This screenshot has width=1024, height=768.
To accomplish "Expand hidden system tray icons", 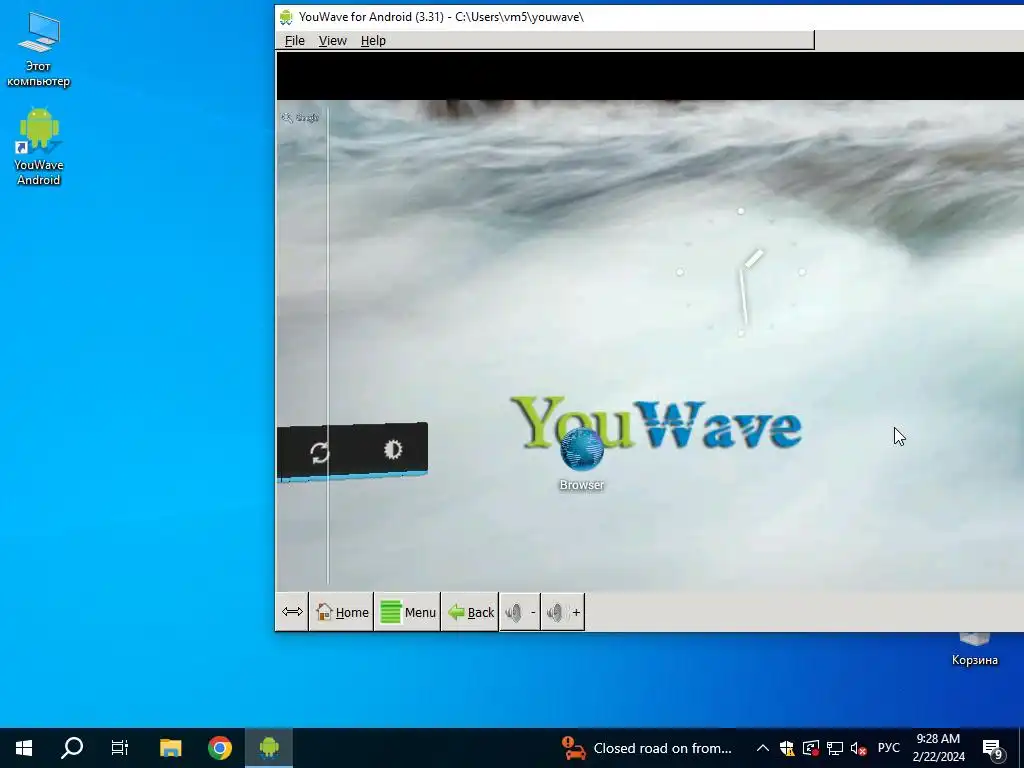I will point(762,748).
